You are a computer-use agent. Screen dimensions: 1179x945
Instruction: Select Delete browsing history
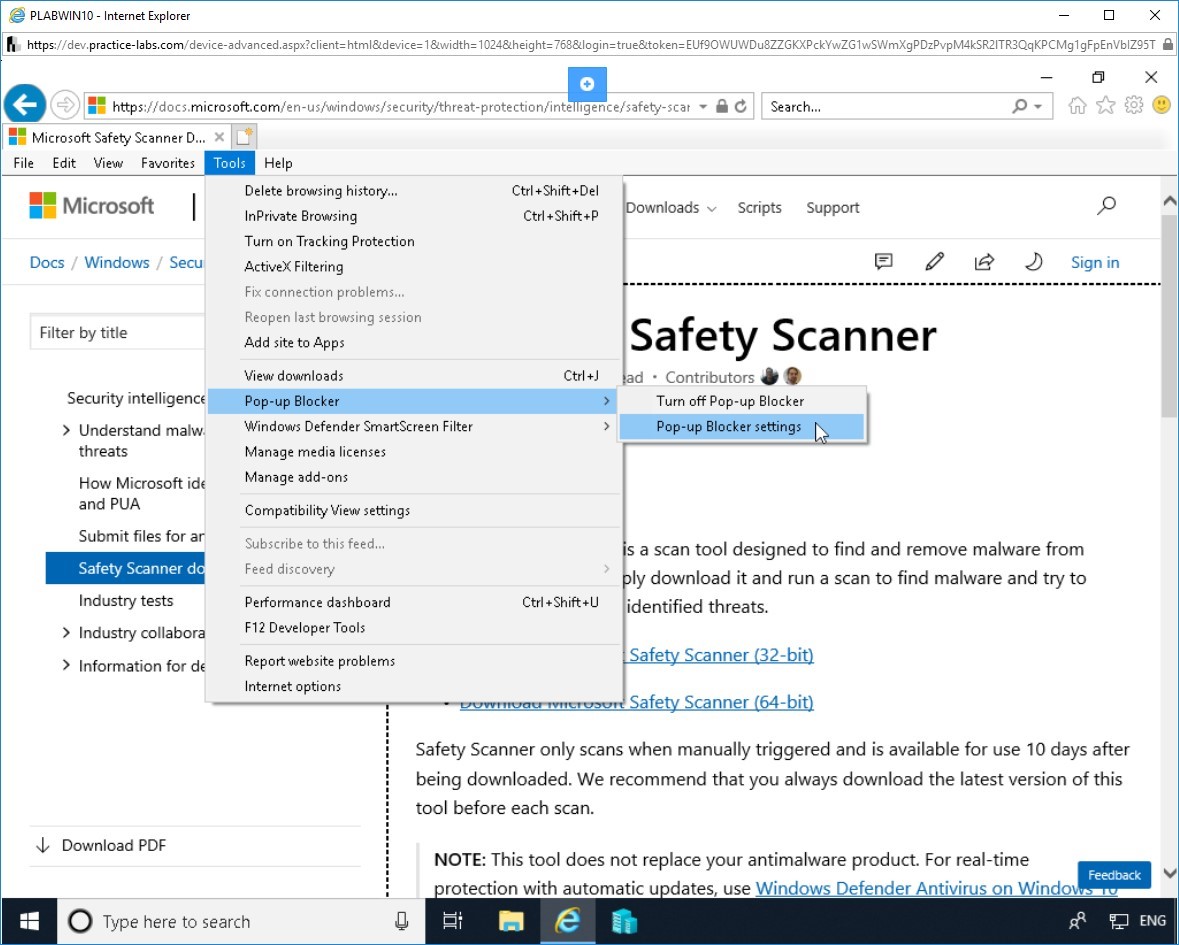(414, 191)
